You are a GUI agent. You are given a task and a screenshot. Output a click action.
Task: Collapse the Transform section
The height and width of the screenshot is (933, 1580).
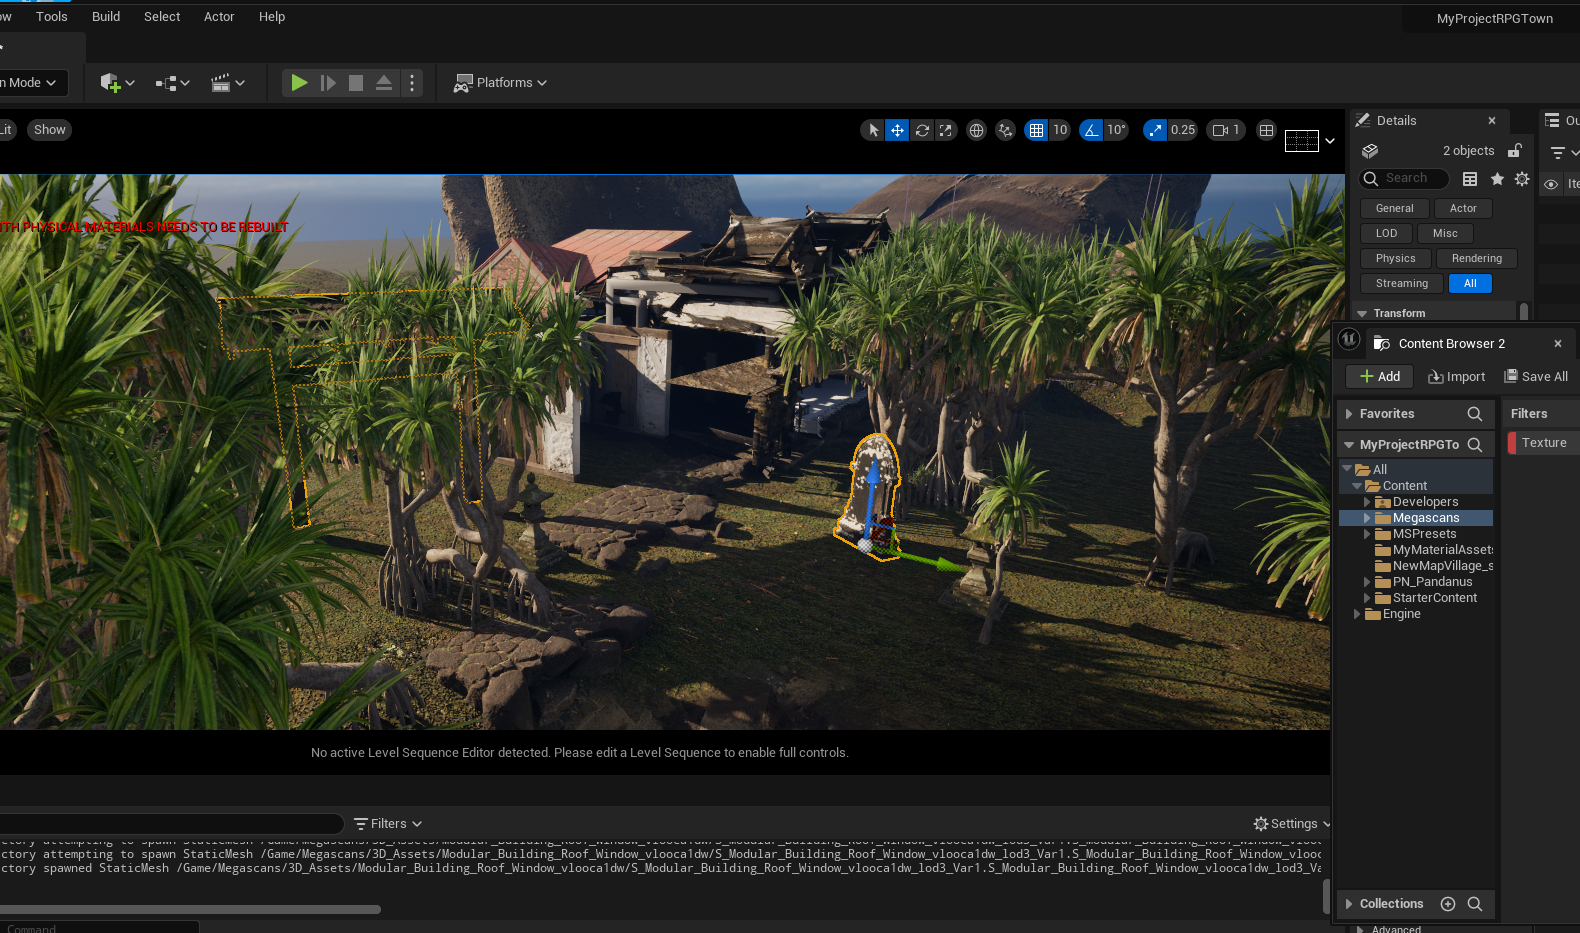pyautogui.click(x=1362, y=313)
